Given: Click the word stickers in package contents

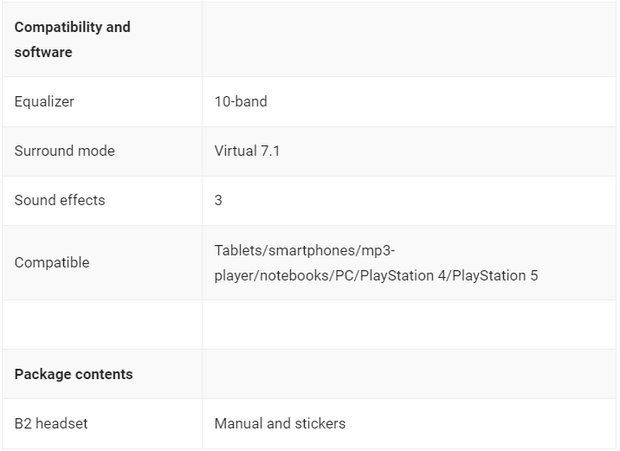Looking at the screenshot, I should [320, 423].
